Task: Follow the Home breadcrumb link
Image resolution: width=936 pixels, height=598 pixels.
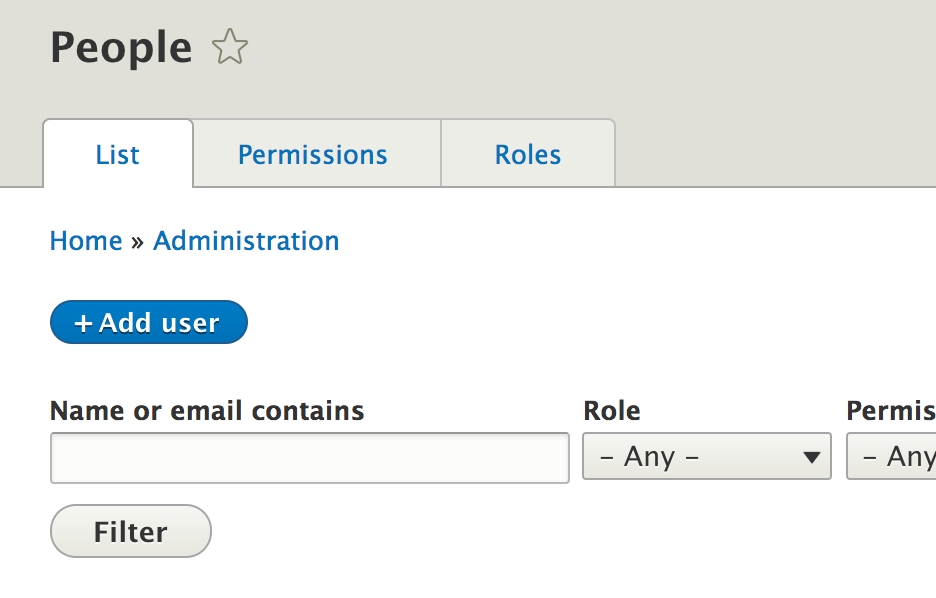Action: click(86, 241)
